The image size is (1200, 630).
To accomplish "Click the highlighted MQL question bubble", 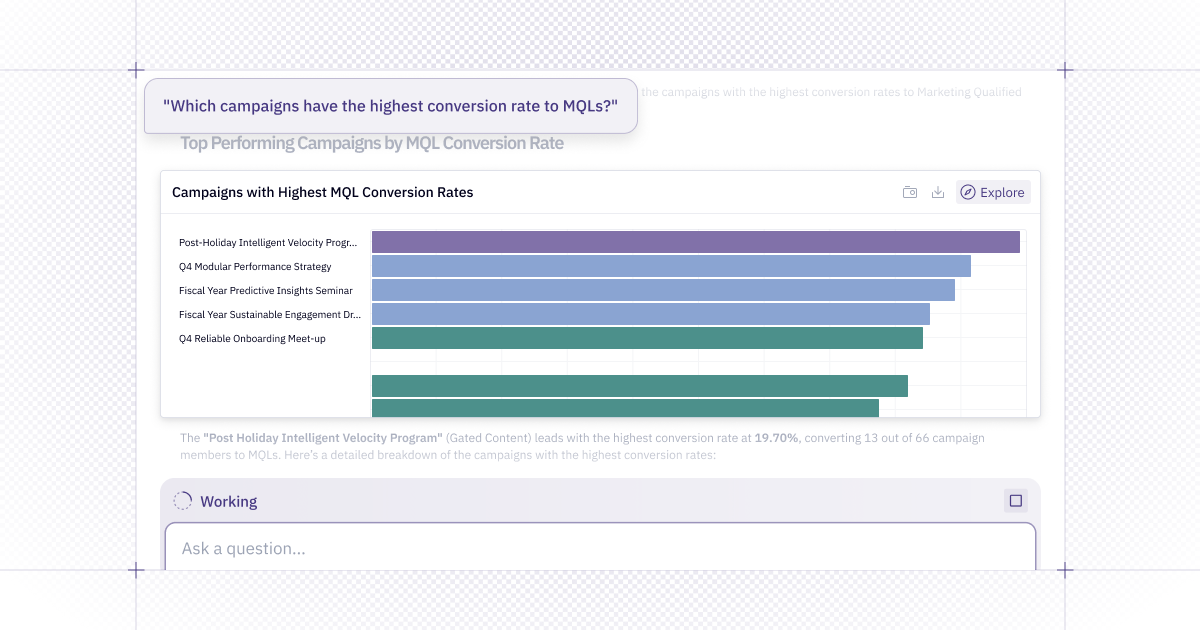I will 390,106.
